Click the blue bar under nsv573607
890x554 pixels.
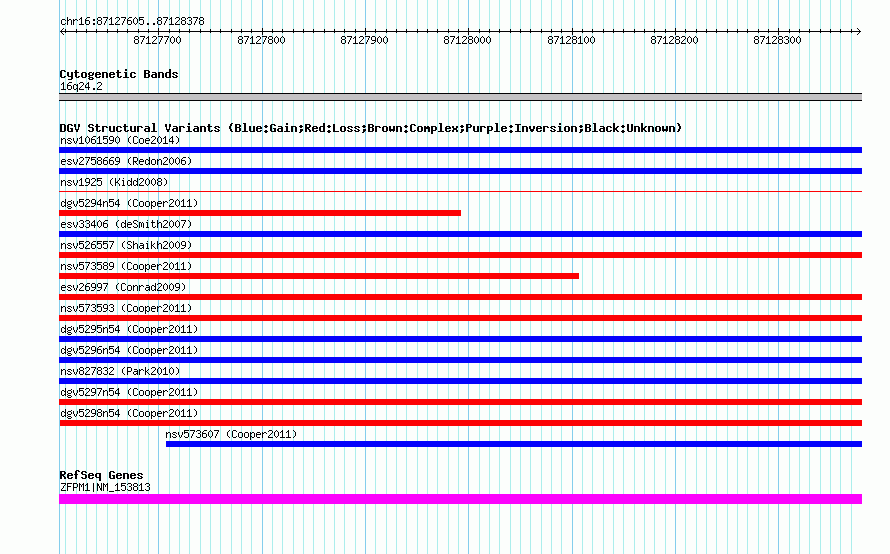514,444
